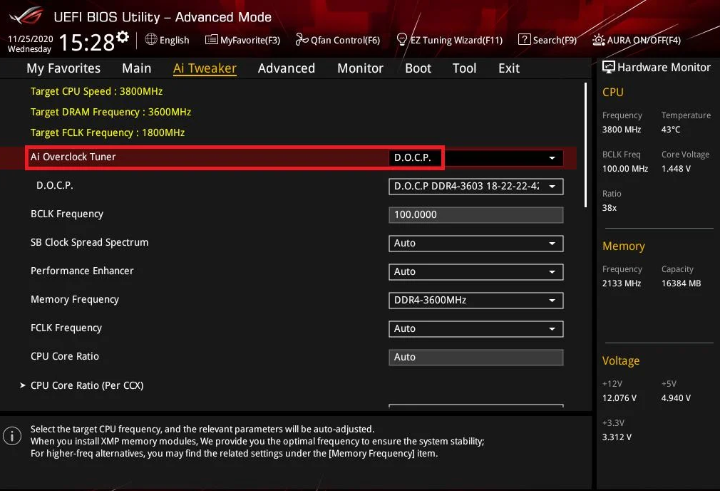720x491 pixels.
Task: Select the D.O.C.P. row label
Action: pyautogui.click(x=55, y=186)
